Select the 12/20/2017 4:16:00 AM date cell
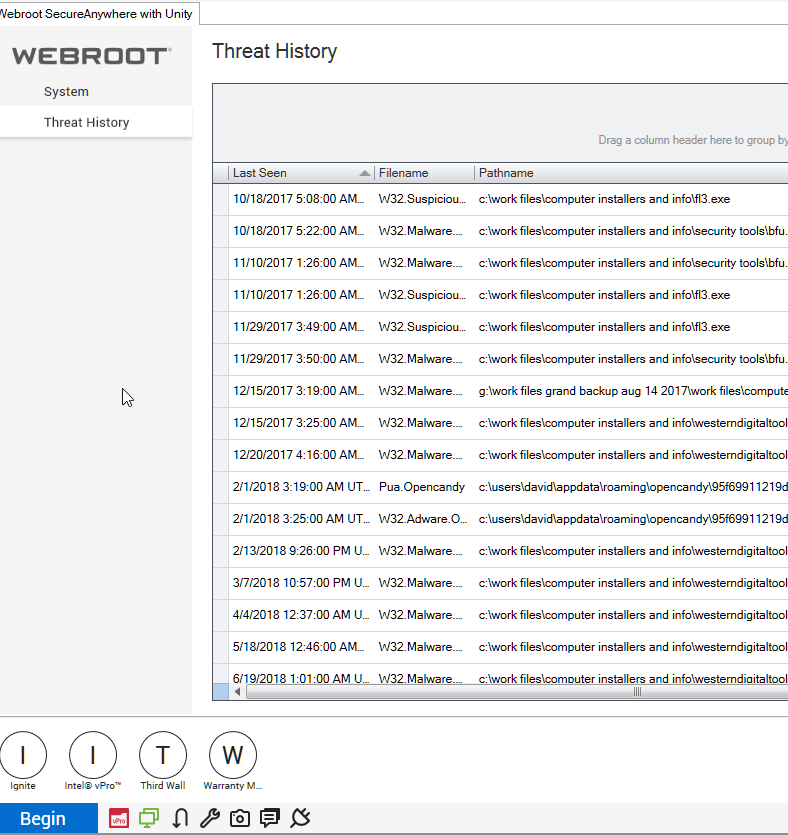Image resolution: width=788 pixels, height=835 pixels. pyautogui.click(x=299, y=455)
